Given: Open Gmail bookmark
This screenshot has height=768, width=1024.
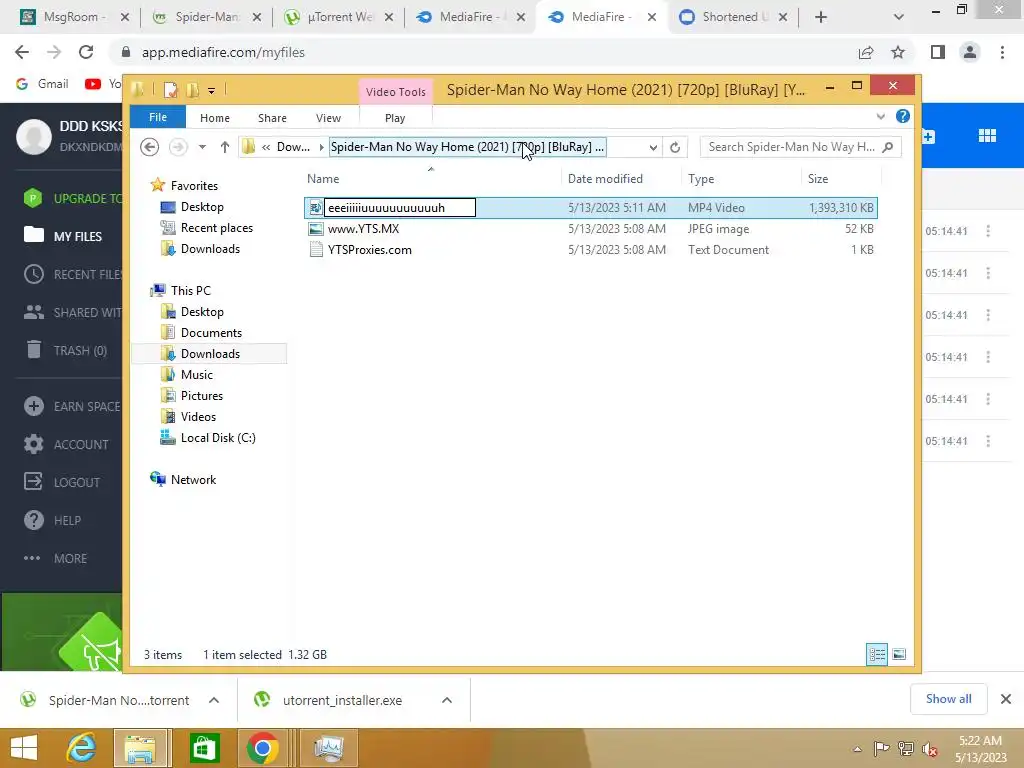Looking at the screenshot, I should pyautogui.click(x=42, y=84).
